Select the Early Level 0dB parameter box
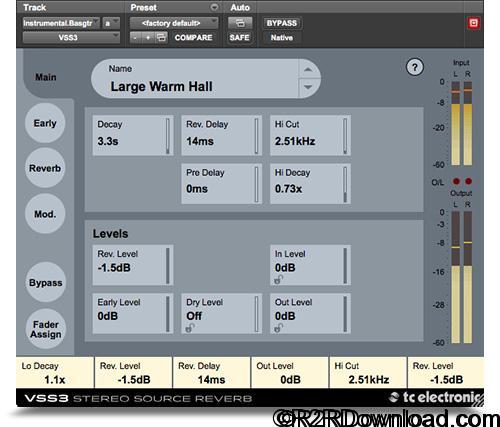This screenshot has height=427, width=500. (x=133, y=313)
